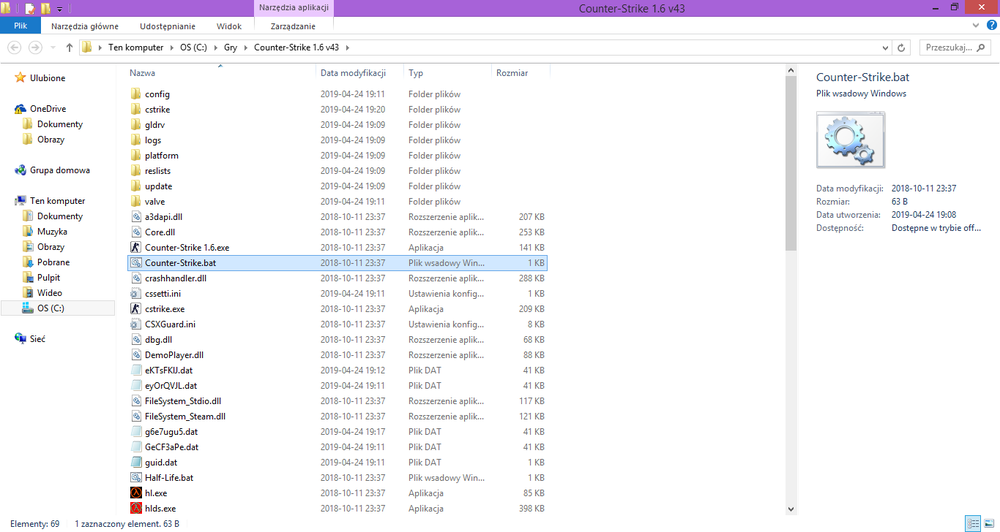Select the Counter-Strike 1.6.exe file icon
Screen dimensions: 1000x532
tap(136, 248)
